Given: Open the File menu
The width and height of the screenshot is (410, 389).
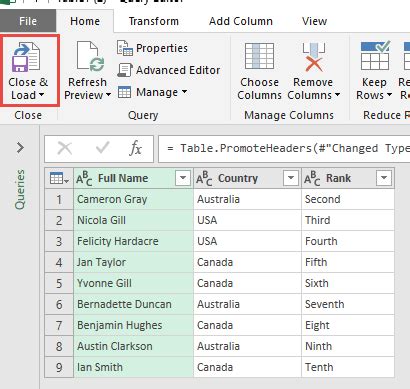Looking at the screenshot, I should pos(28,21).
